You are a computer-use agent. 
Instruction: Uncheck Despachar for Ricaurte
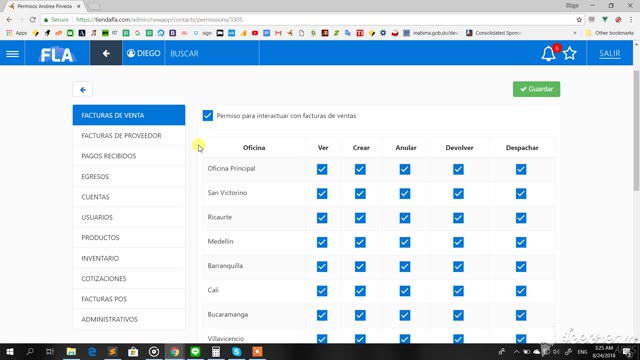(521, 218)
